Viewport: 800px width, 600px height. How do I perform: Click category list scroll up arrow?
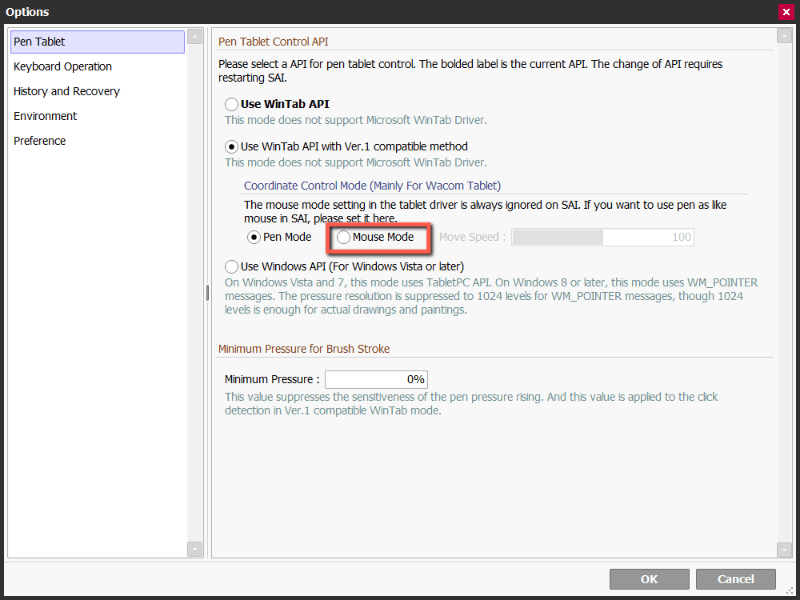point(195,37)
